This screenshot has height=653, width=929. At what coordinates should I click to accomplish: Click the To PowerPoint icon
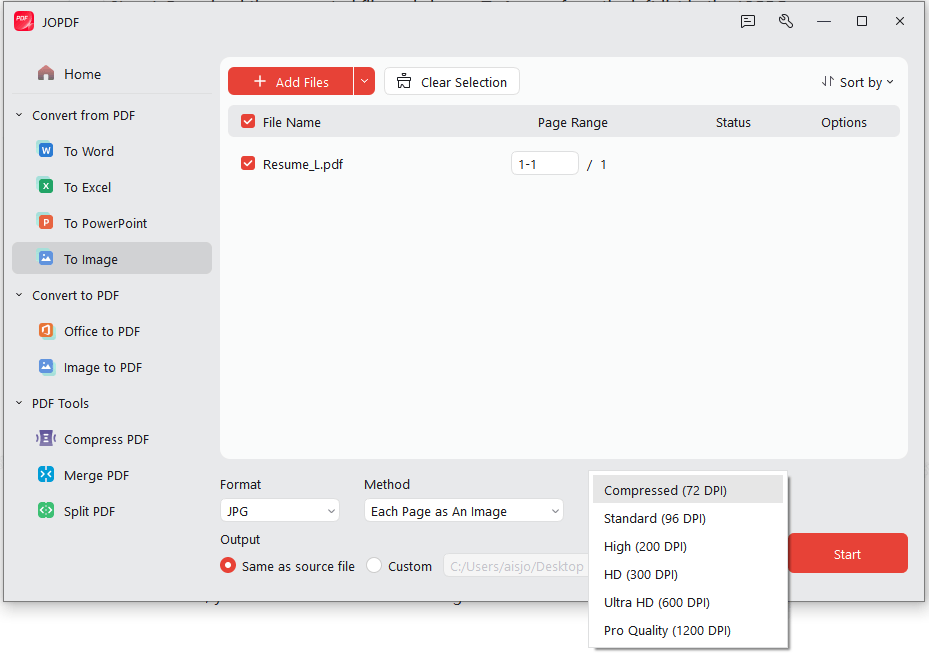[46, 223]
